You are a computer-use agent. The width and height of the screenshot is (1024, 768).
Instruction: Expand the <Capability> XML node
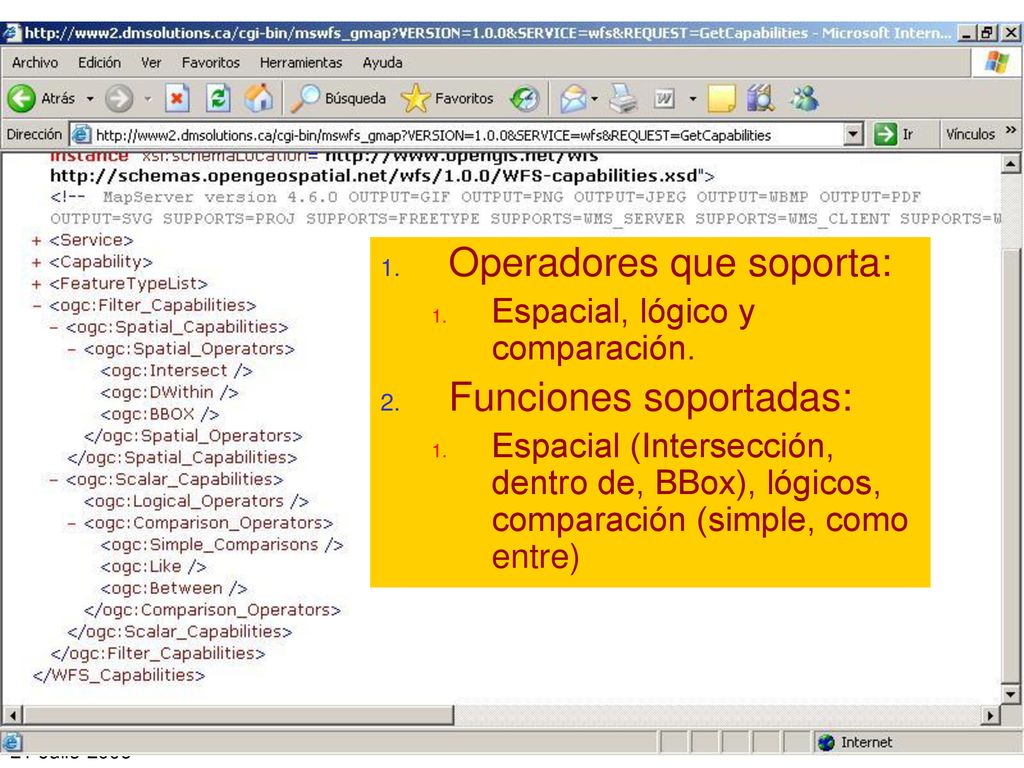37,263
